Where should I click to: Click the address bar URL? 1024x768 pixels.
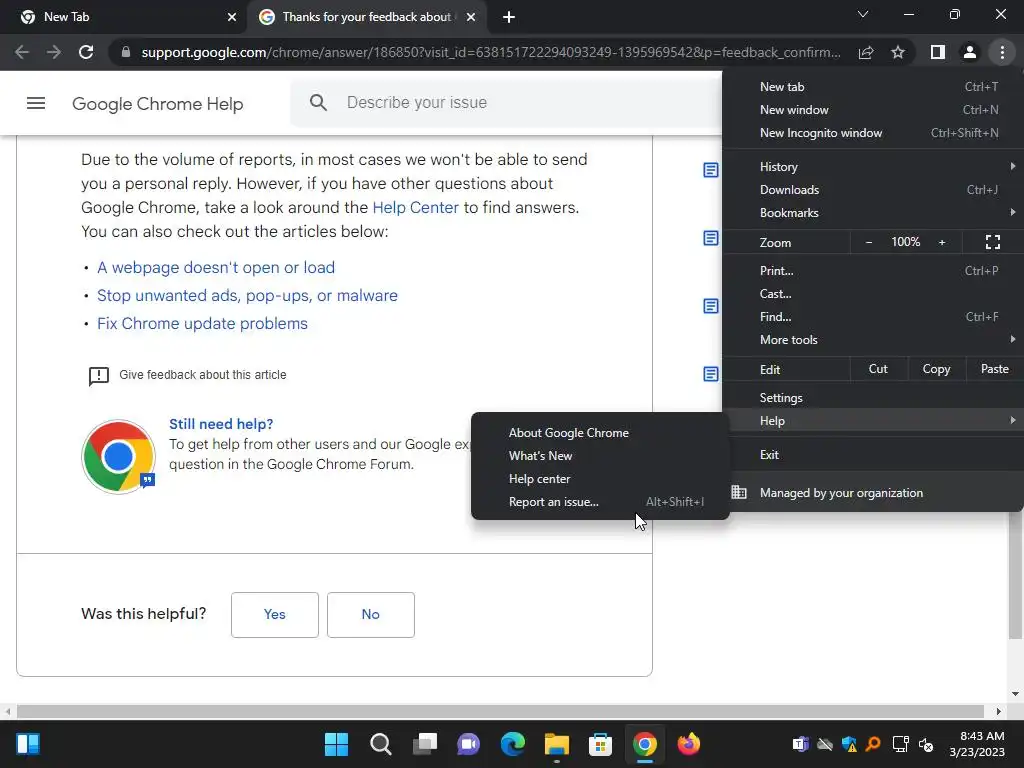coord(491,52)
